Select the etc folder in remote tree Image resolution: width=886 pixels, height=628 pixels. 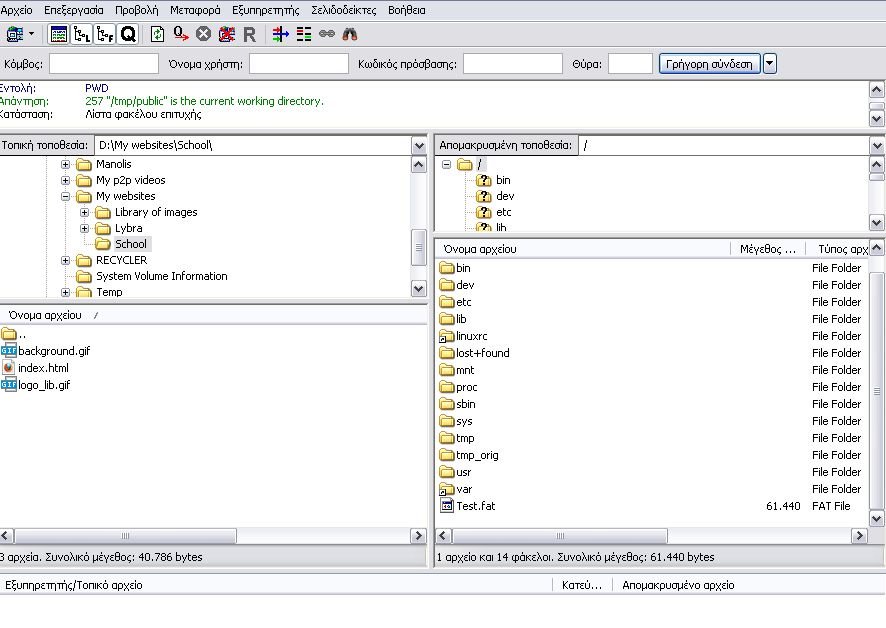[503, 213]
